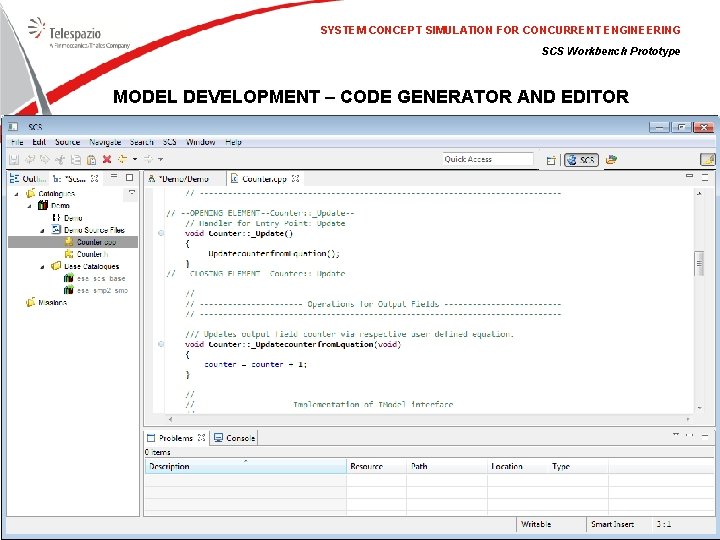Image resolution: width=720 pixels, height=540 pixels.
Task: Minimize the editor area
Action: coord(689,176)
